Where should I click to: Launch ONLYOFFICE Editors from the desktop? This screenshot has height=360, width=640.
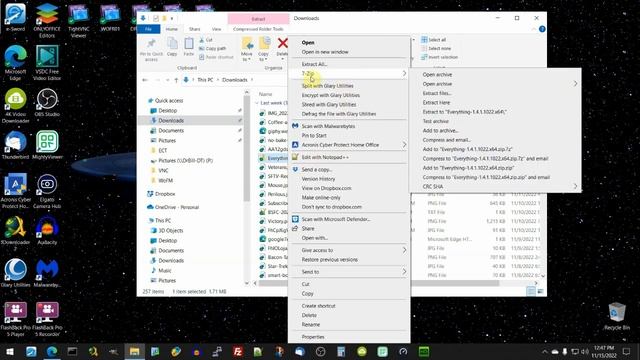[x=47, y=20]
